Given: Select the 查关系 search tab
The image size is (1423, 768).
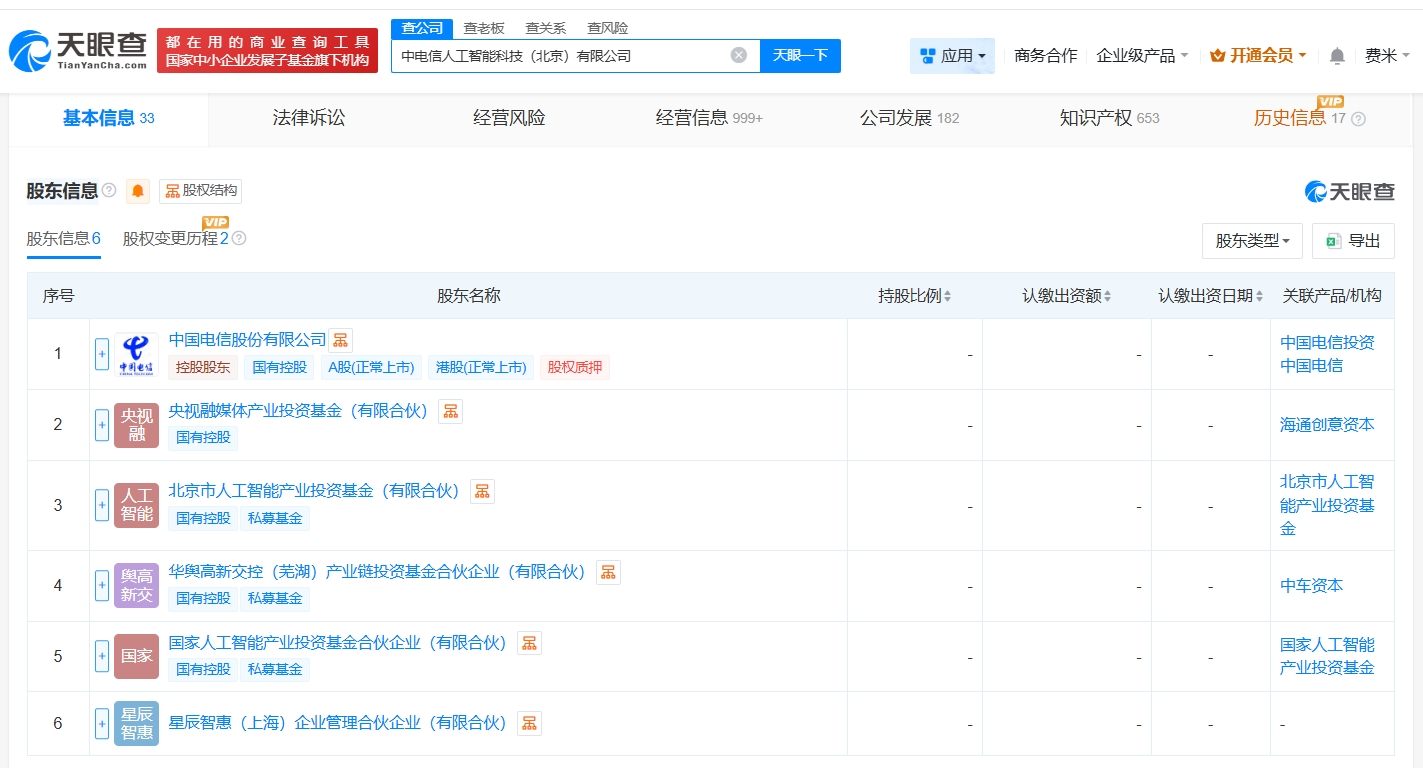Looking at the screenshot, I should [546, 28].
